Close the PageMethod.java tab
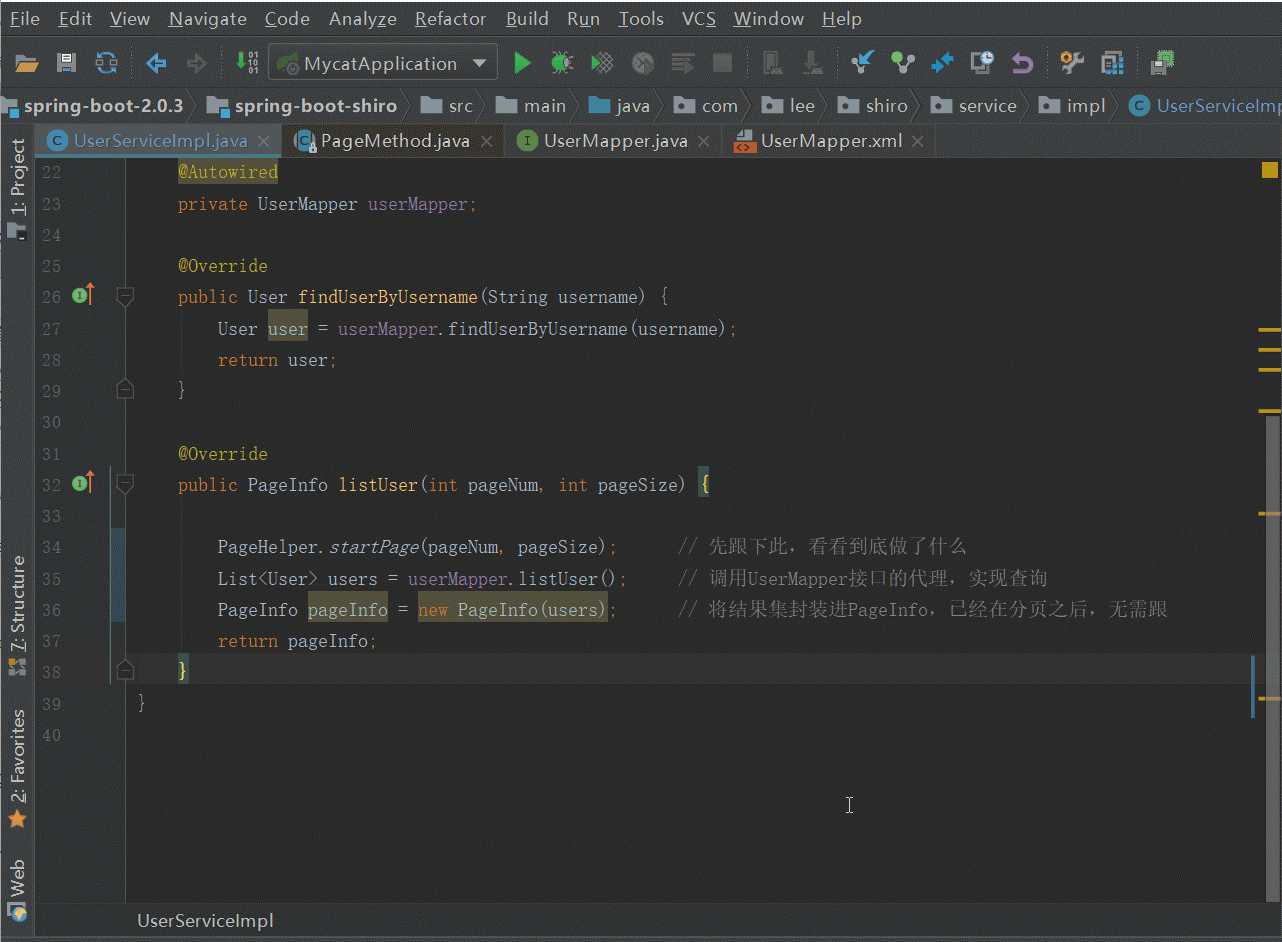1282x942 pixels. [x=487, y=142]
